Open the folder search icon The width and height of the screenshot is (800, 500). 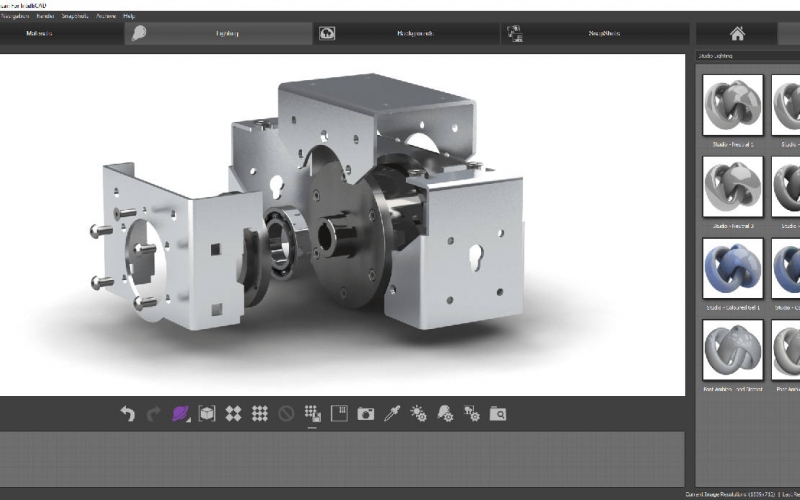[498, 413]
